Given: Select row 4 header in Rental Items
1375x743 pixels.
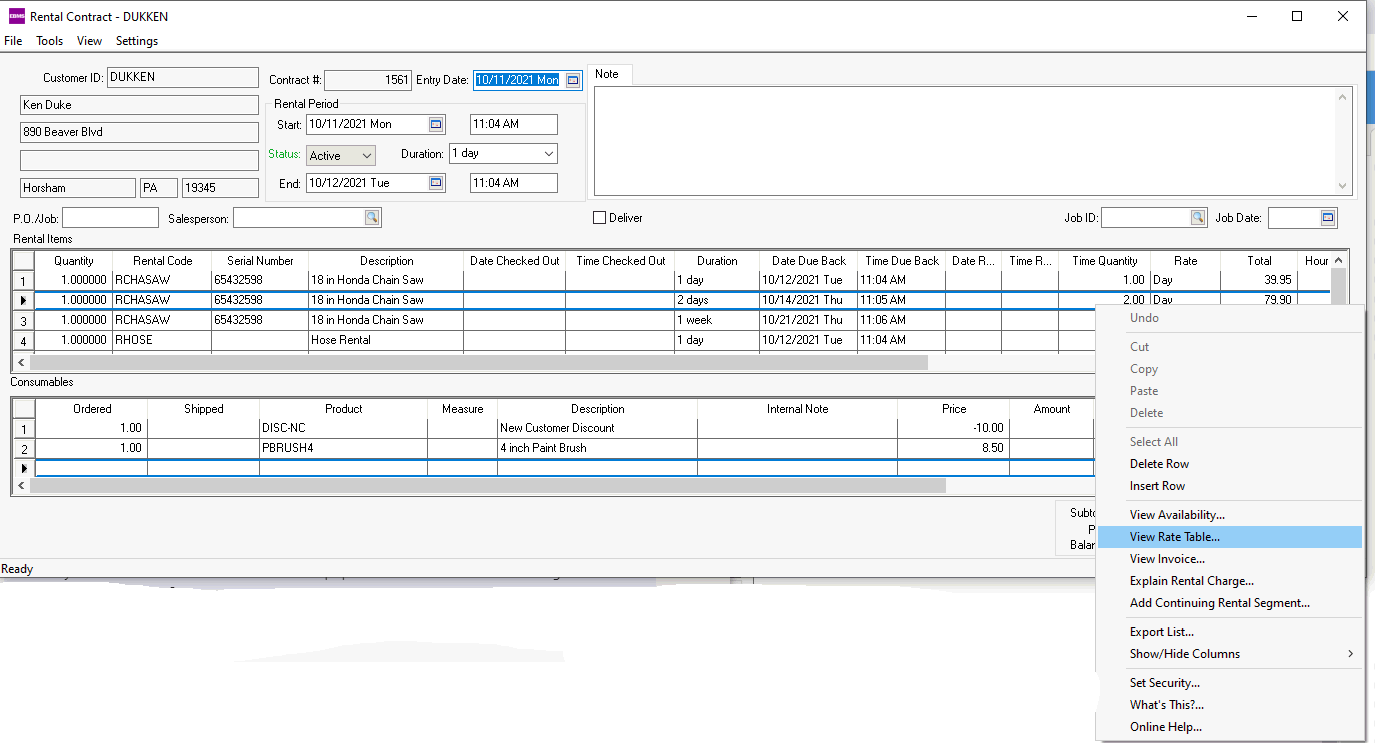Looking at the screenshot, I should 23,340.
